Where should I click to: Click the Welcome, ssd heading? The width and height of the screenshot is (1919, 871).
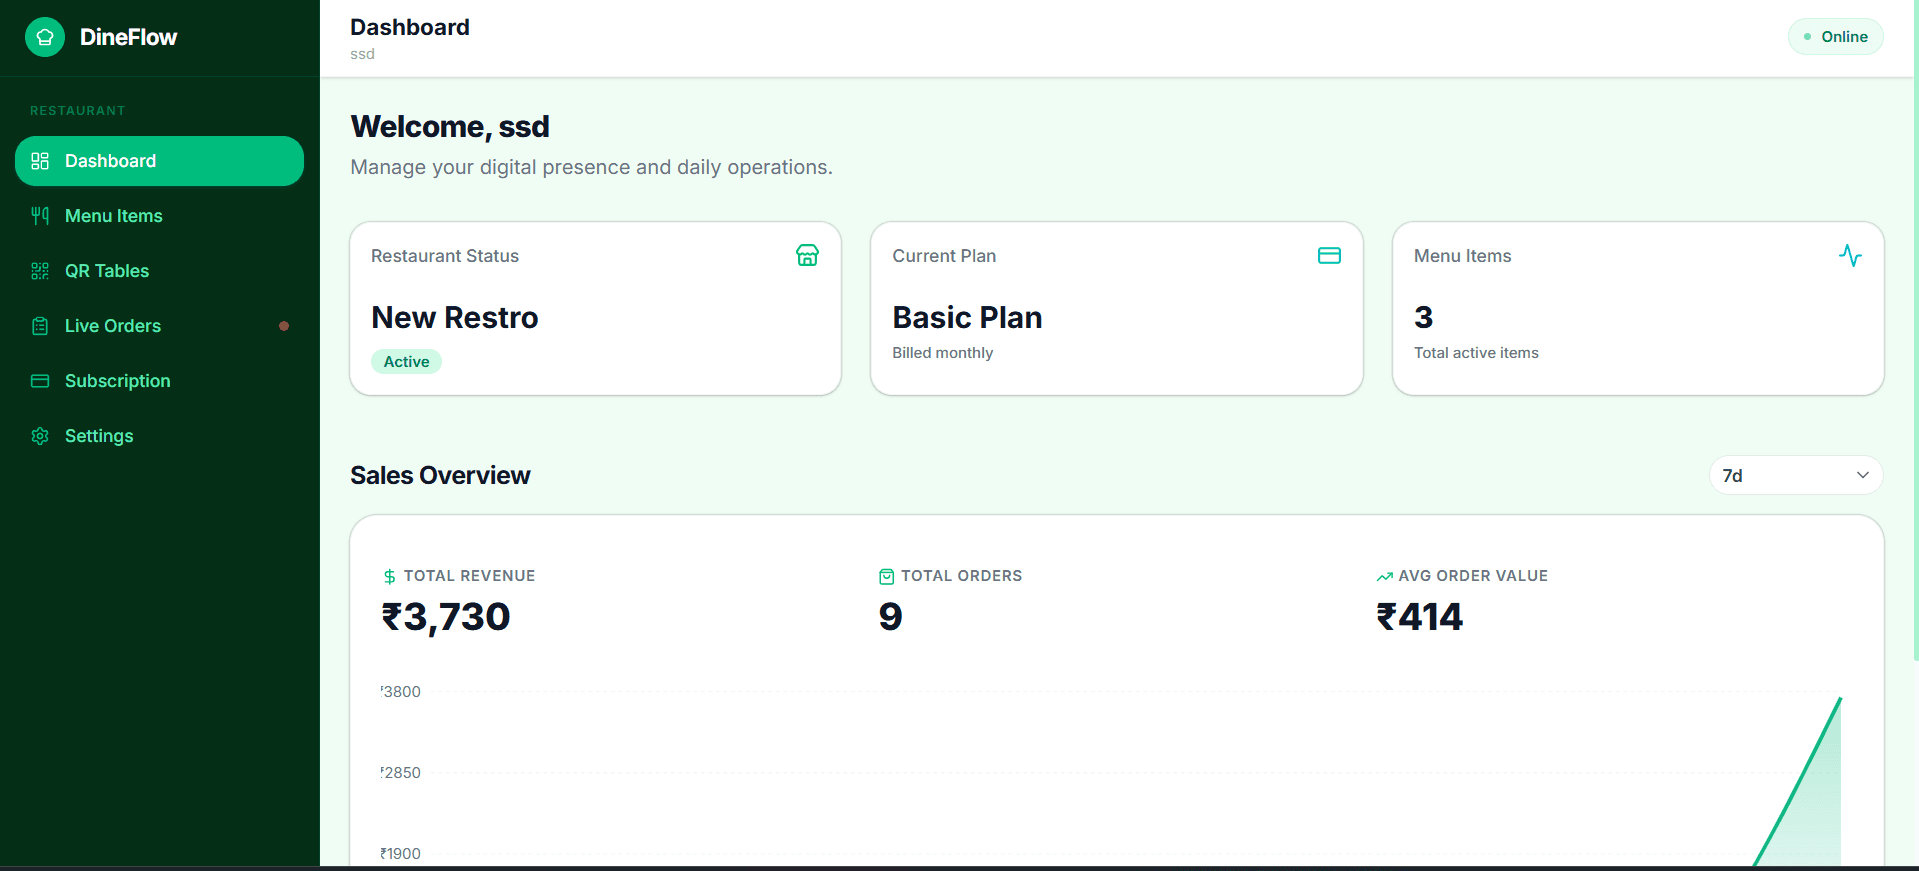(450, 126)
